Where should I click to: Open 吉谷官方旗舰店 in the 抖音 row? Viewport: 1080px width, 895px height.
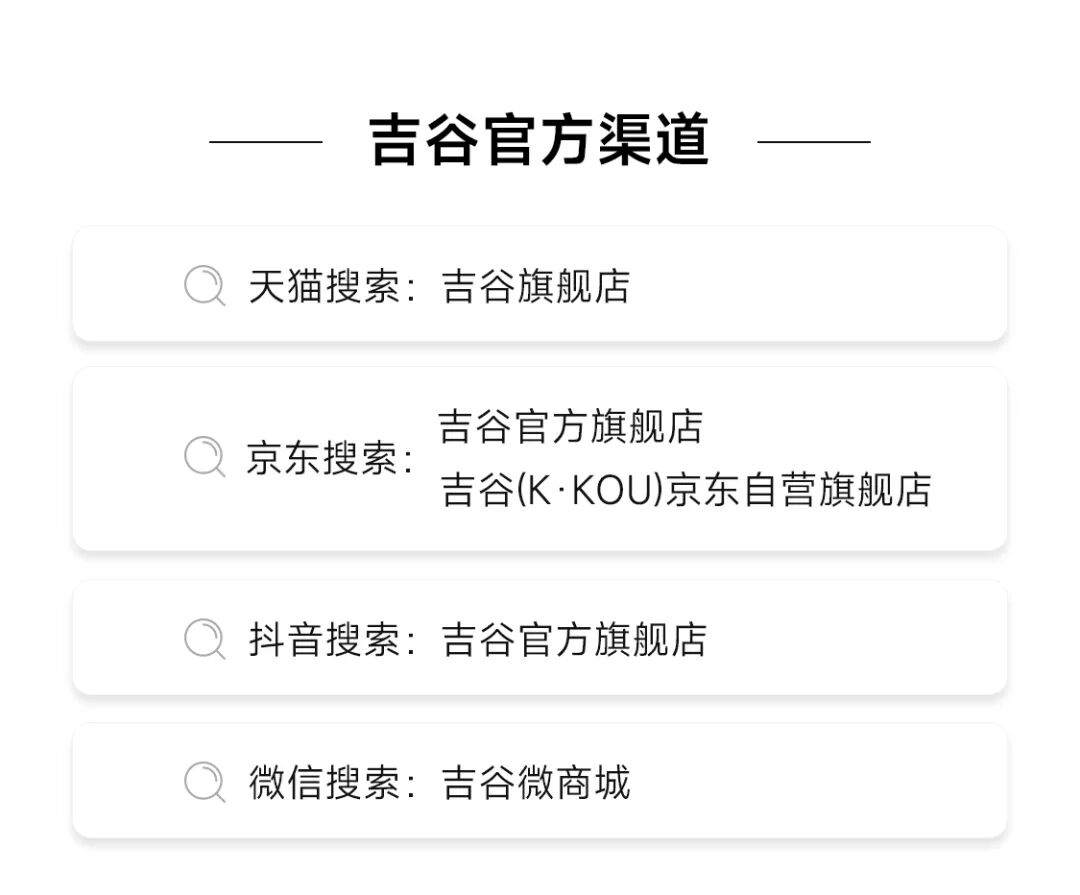(x=574, y=639)
